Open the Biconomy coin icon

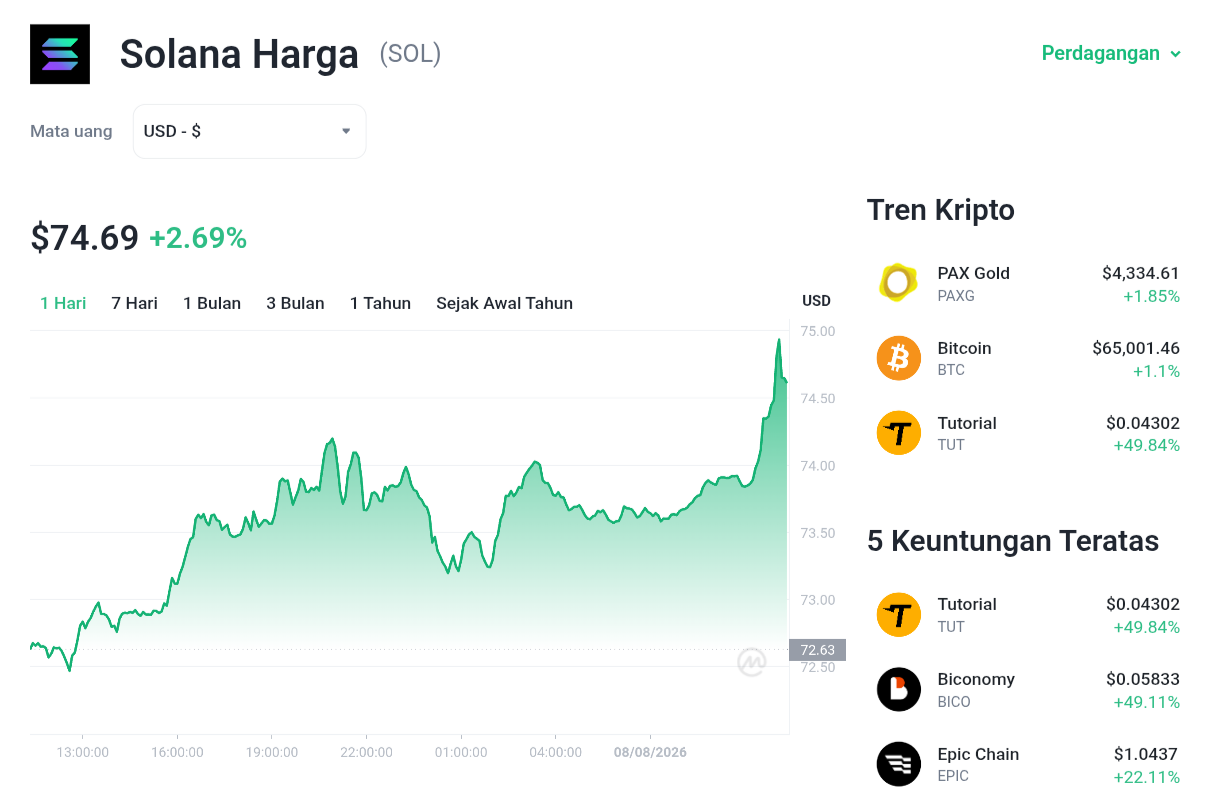[x=898, y=689]
